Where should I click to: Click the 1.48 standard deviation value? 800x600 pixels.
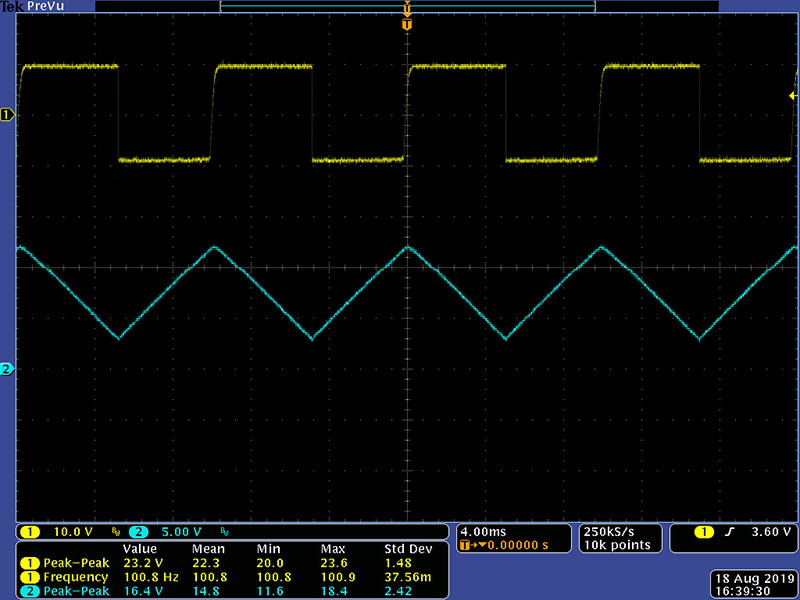tap(398, 563)
